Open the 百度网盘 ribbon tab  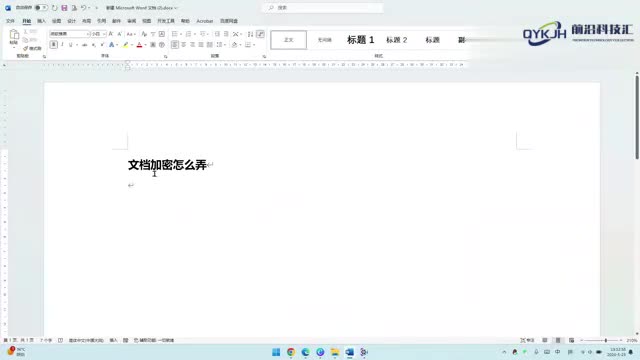pyautogui.click(x=229, y=21)
